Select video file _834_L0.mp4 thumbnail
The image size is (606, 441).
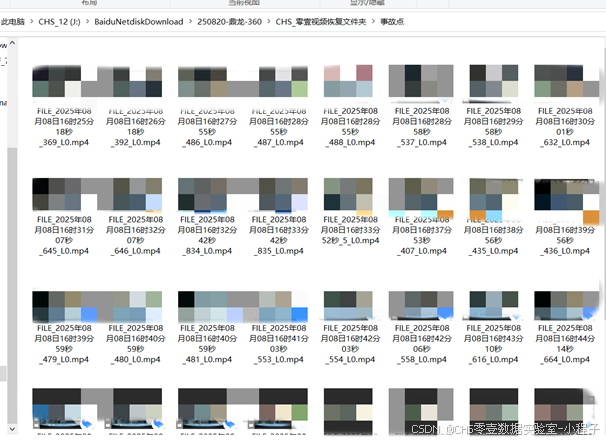tap(202, 194)
